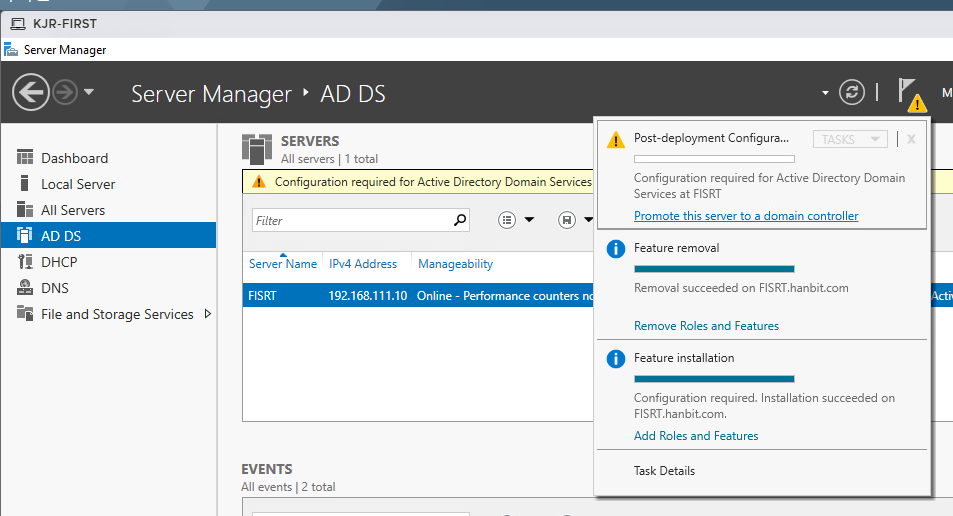The image size is (953, 516).
Task: Sort by the Server Name column
Action: coord(283,264)
